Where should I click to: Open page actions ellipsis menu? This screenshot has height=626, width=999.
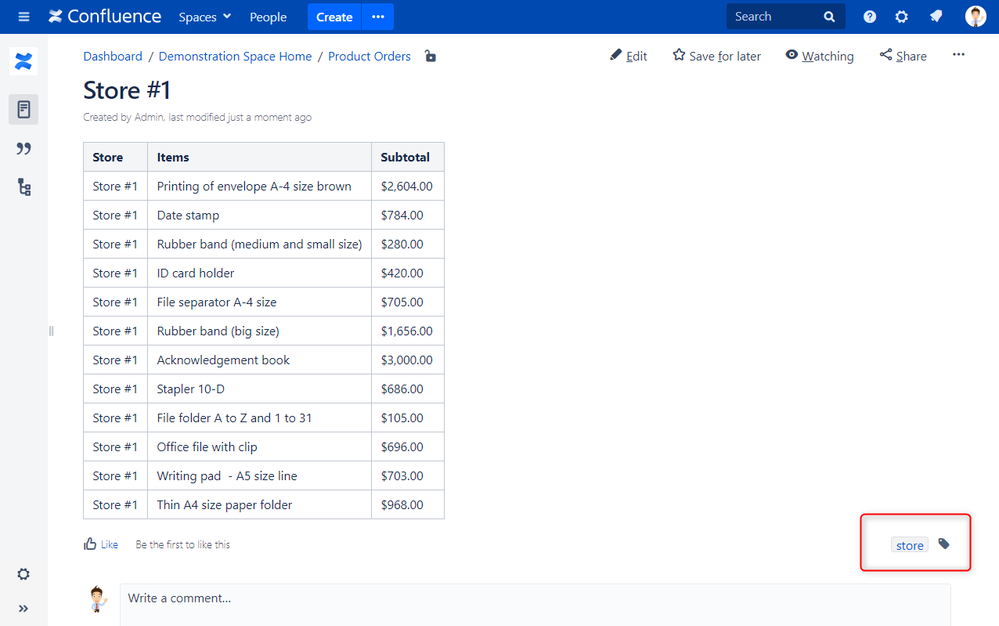[958, 55]
